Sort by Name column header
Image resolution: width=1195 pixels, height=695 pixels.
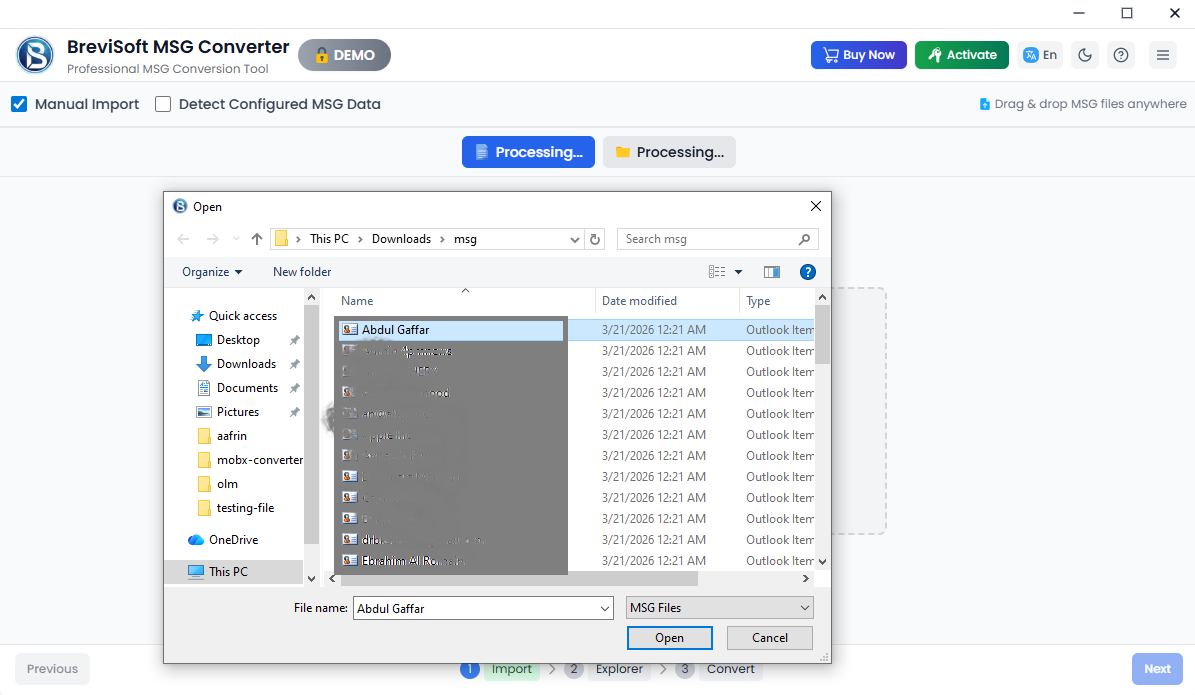point(463,301)
